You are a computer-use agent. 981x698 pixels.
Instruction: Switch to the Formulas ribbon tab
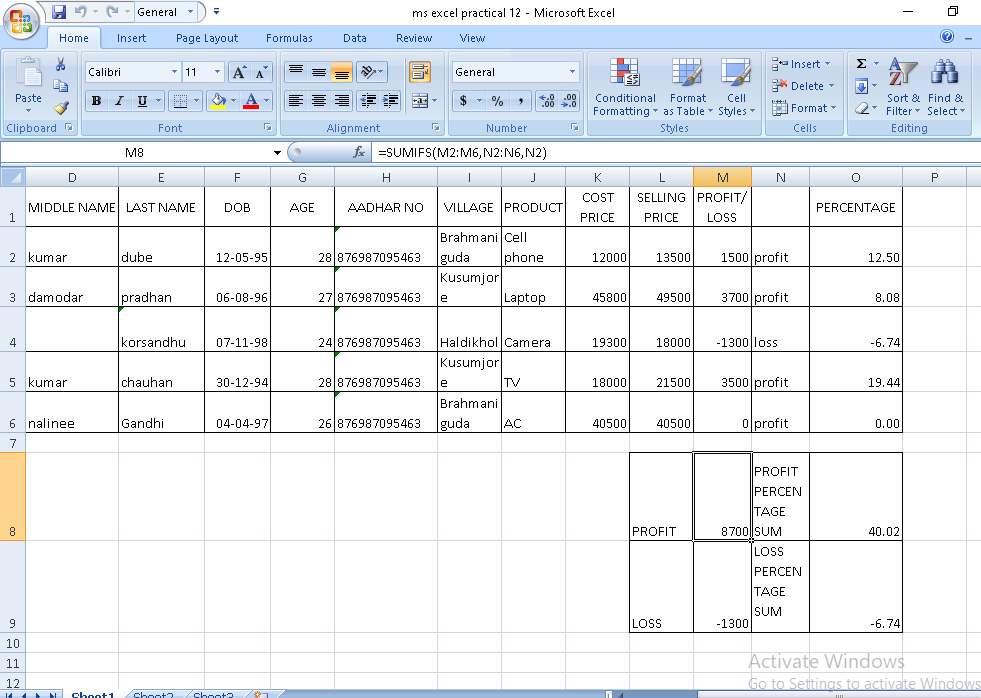point(289,38)
